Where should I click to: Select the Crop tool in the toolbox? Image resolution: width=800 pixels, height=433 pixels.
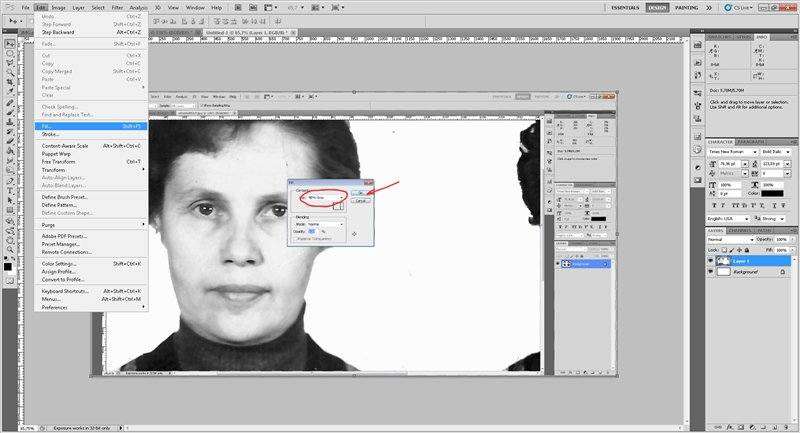coord(10,79)
